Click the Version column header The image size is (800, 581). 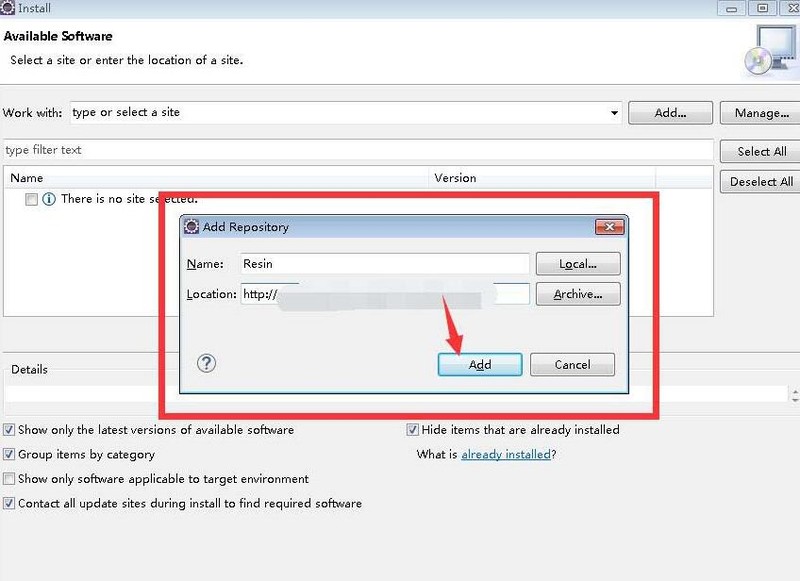(x=455, y=178)
